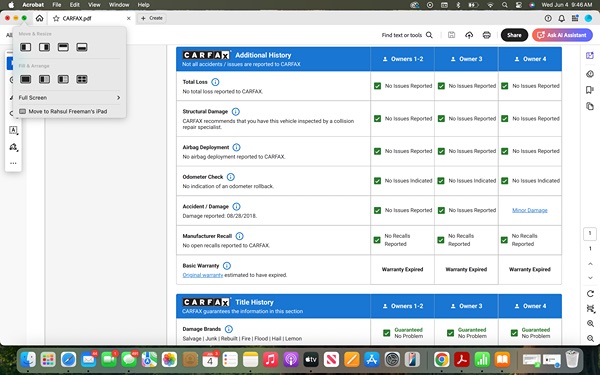The height and width of the screenshot is (375, 600).
Task: Show info for Damage Brands
Action: pyautogui.click(x=229, y=329)
